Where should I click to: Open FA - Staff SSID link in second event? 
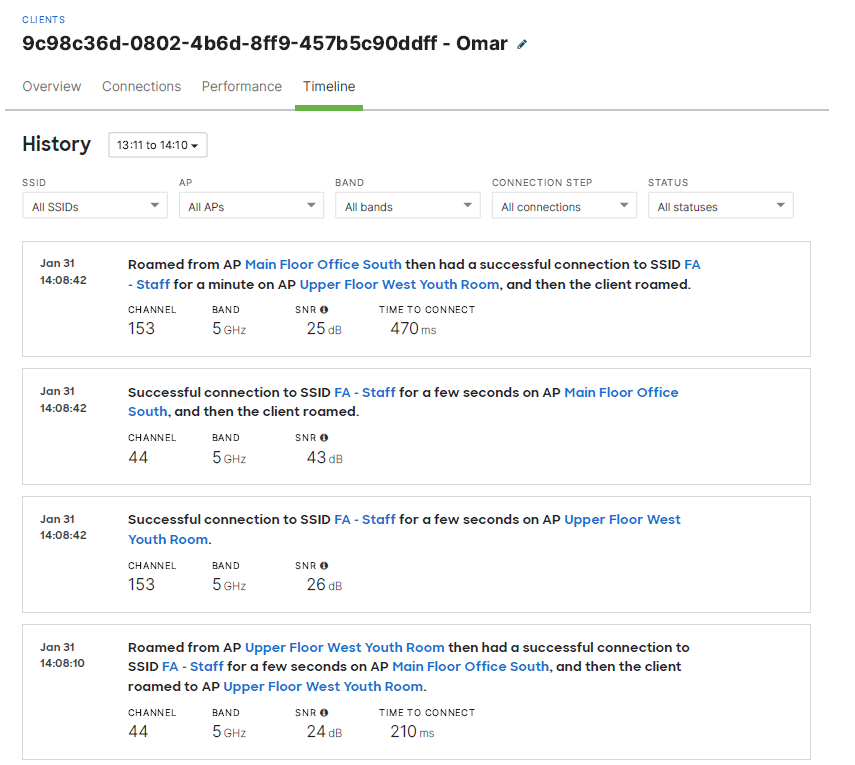(365, 393)
